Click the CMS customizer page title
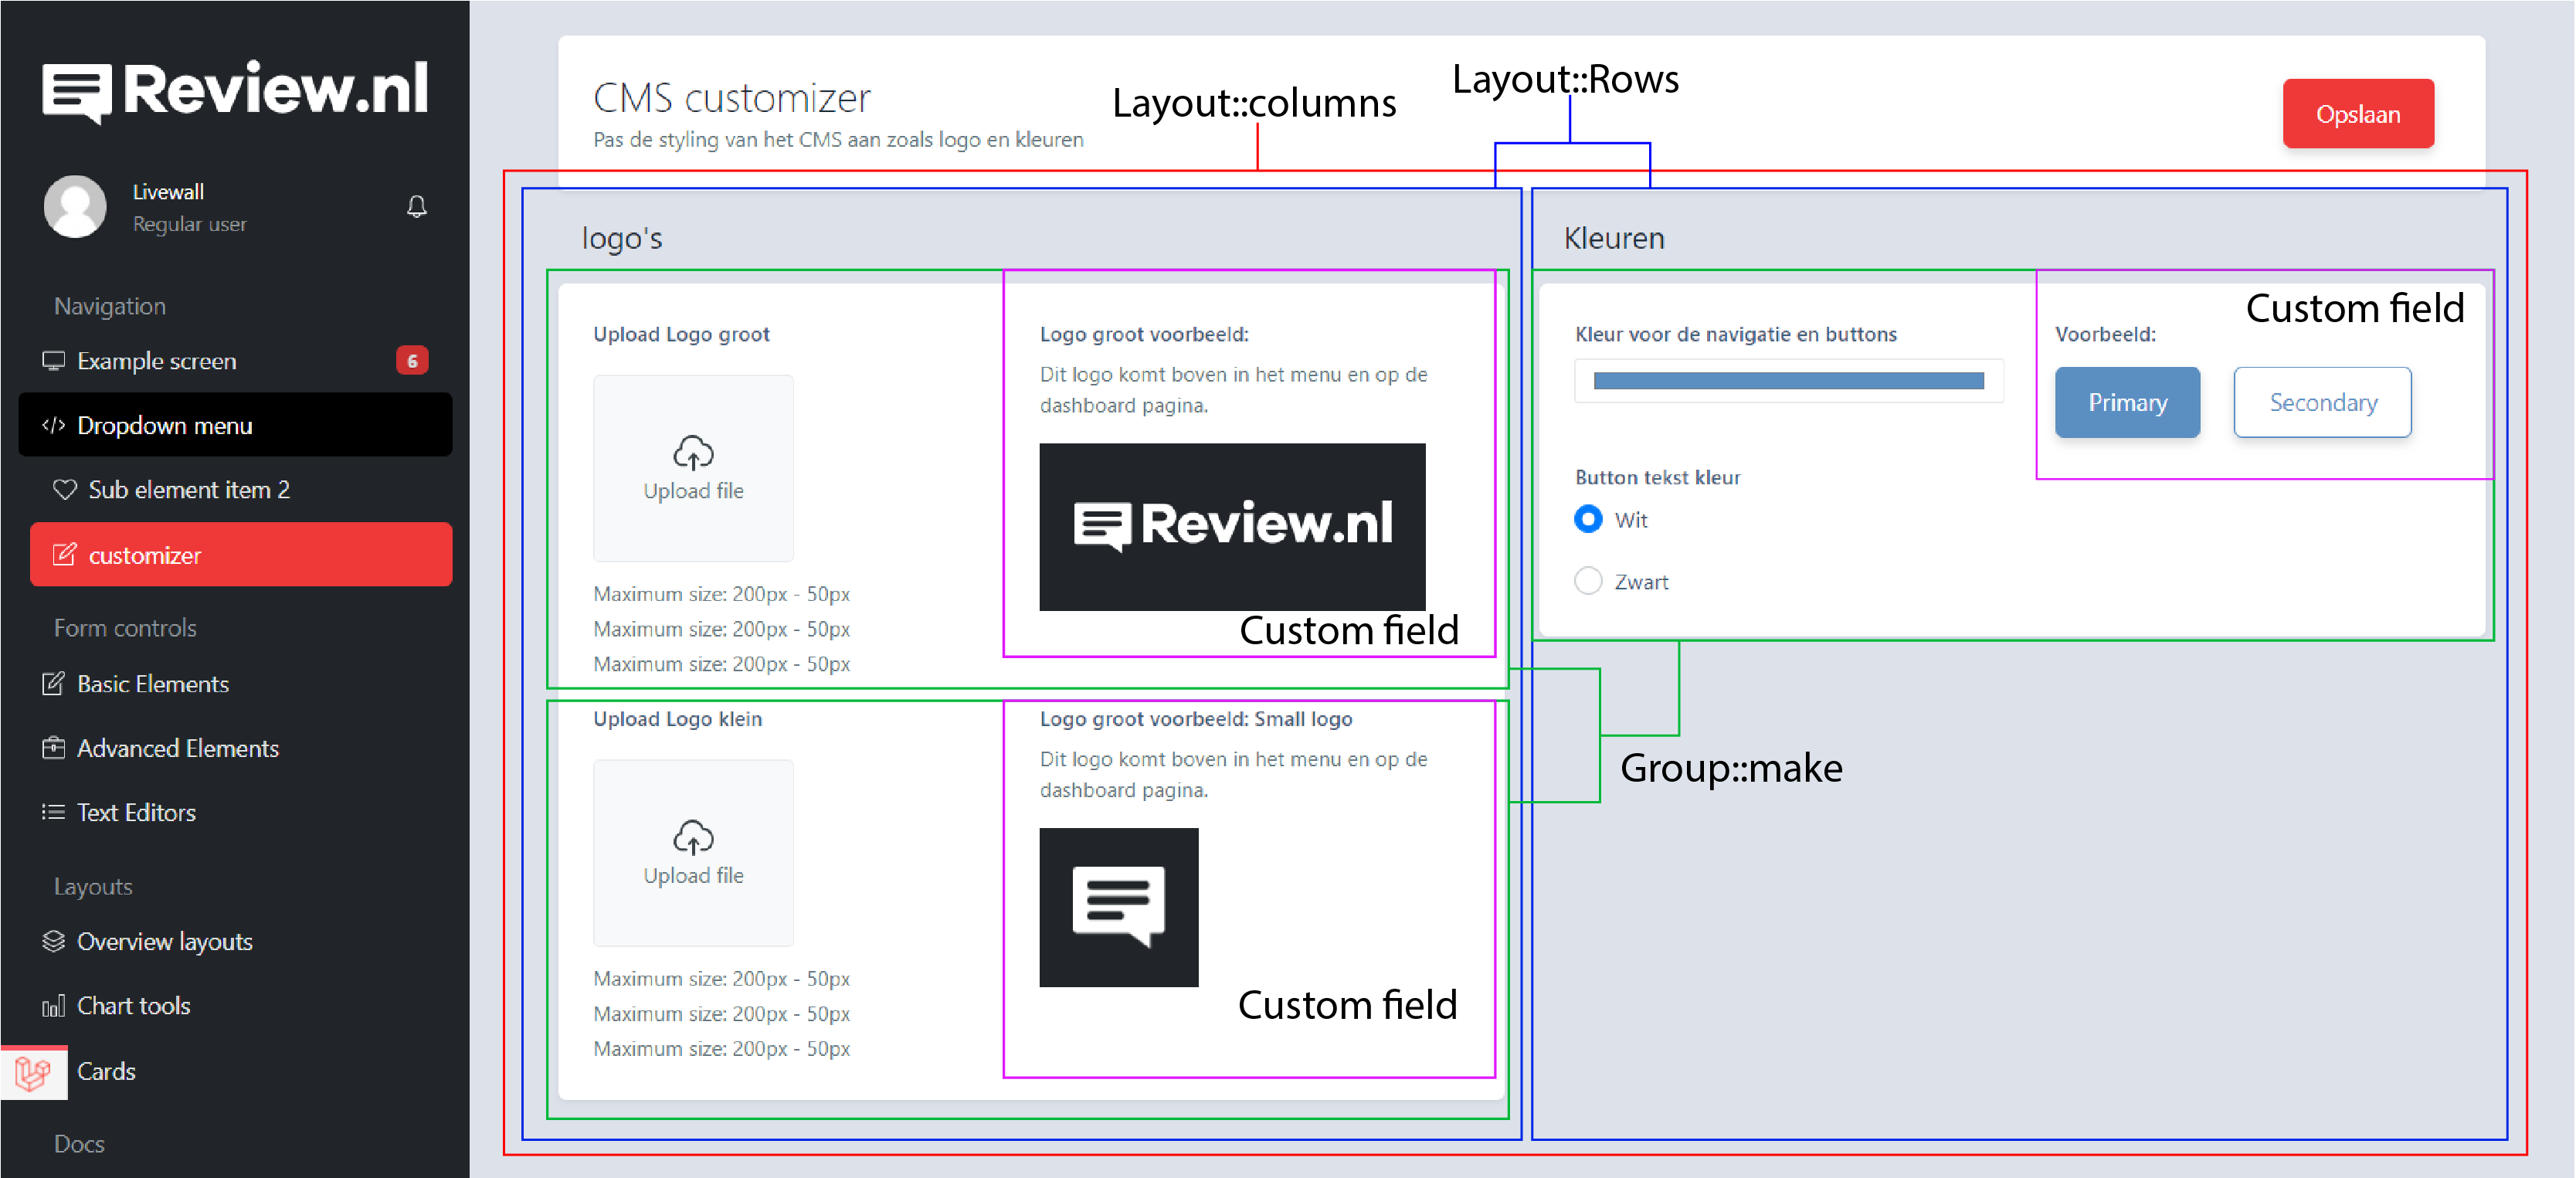The height and width of the screenshot is (1178, 2576). tap(732, 98)
